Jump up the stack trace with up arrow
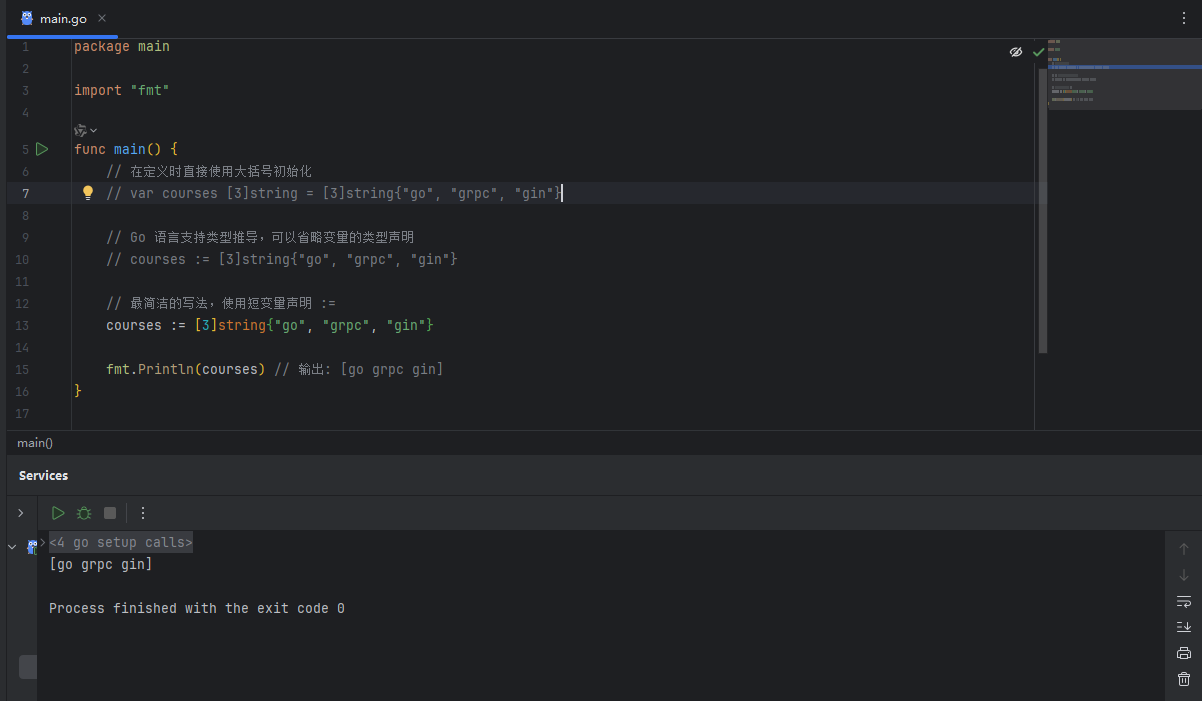 [1184, 549]
